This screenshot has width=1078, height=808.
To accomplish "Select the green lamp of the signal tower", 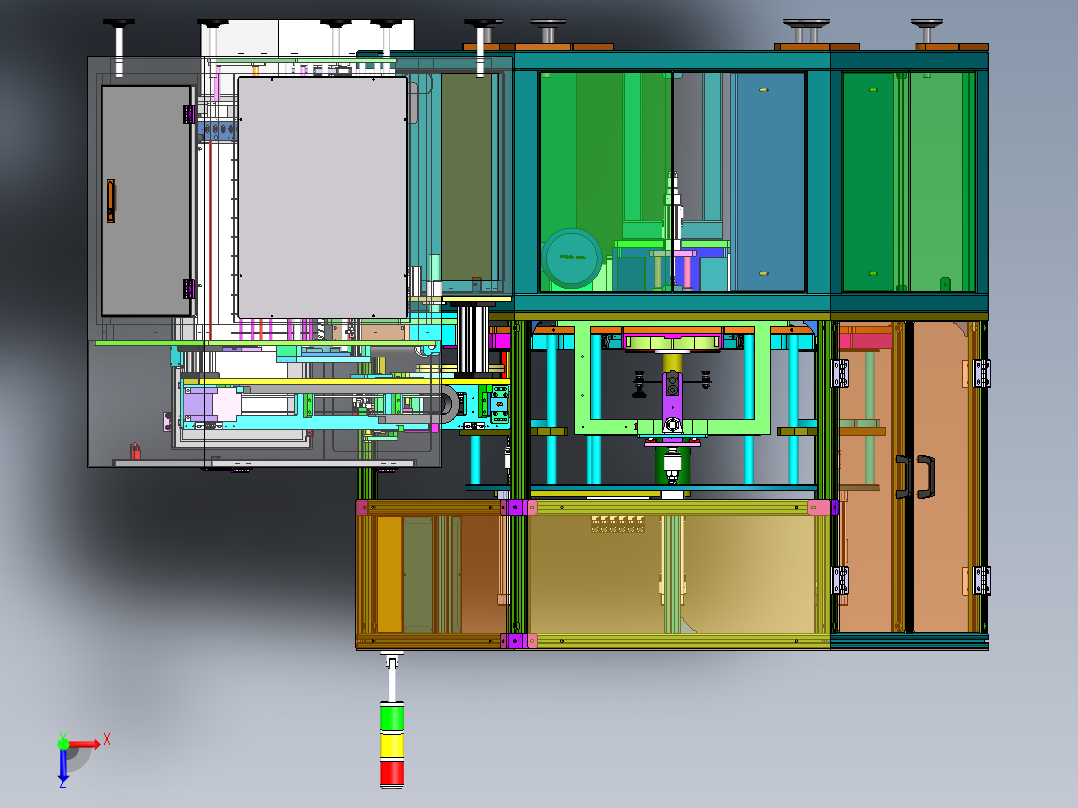I will tap(392, 717).
